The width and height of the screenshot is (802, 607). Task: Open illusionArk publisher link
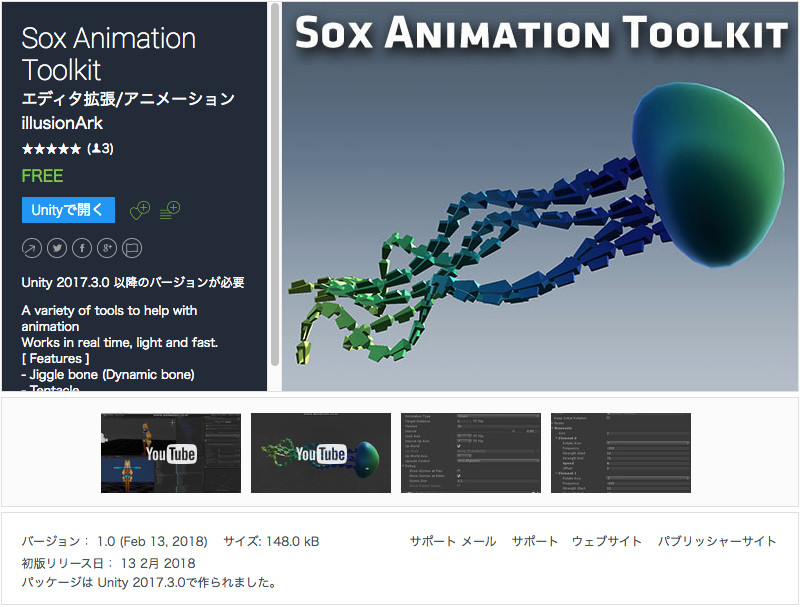(x=62, y=123)
